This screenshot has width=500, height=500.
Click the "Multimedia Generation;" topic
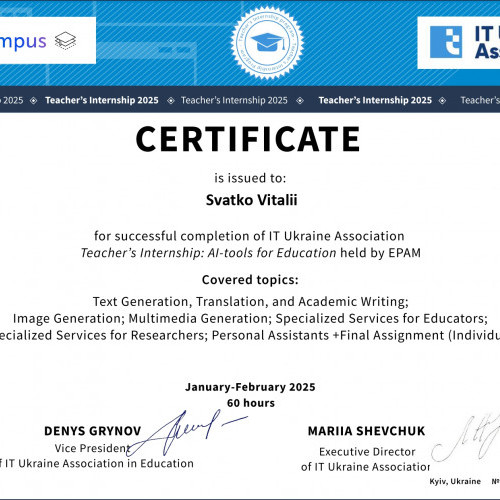point(200,319)
